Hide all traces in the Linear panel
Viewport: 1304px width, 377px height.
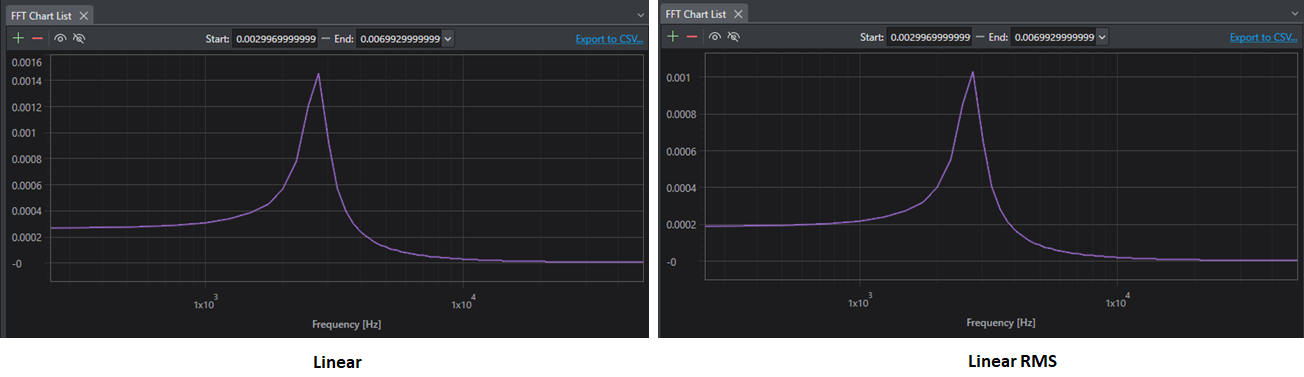79,38
